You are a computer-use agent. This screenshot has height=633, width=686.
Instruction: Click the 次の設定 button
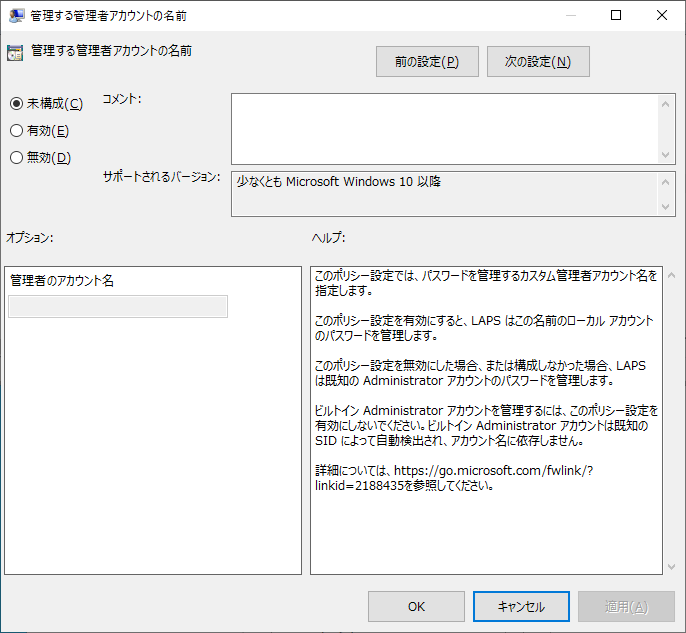538,62
